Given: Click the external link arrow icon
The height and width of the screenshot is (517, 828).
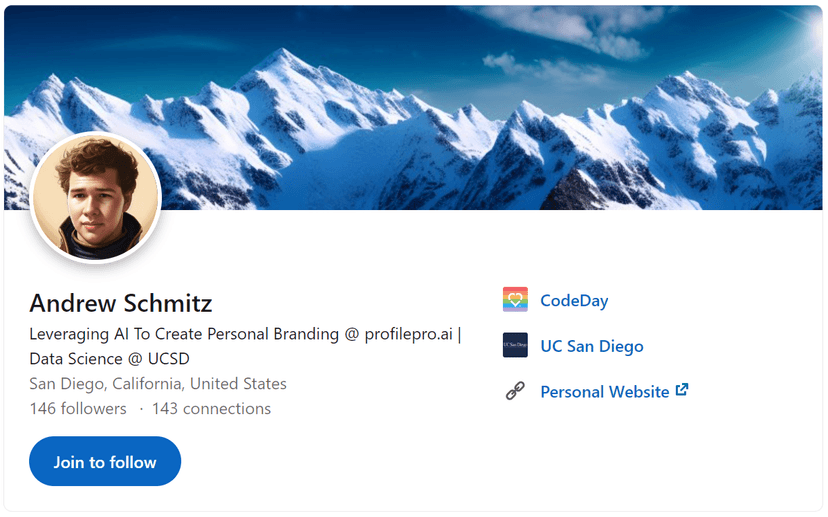Looking at the screenshot, I should (x=682, y=390).
